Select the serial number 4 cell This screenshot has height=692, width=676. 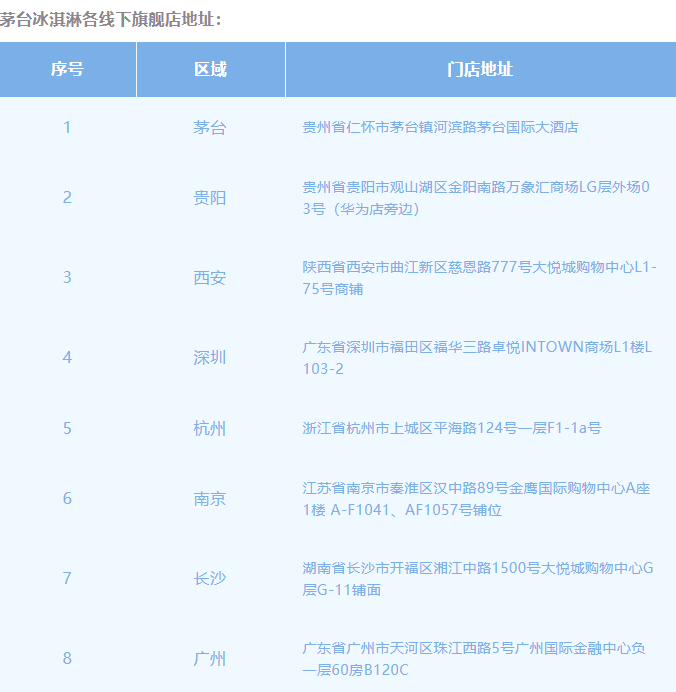[x=67, y=357]
